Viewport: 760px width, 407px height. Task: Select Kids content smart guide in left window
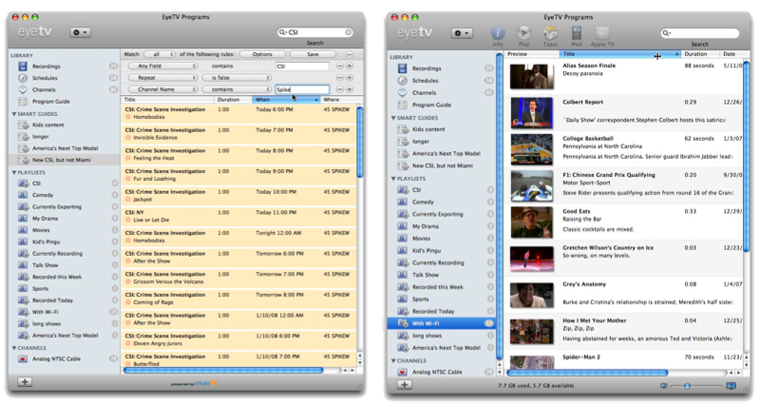click(x=48, y=125)
